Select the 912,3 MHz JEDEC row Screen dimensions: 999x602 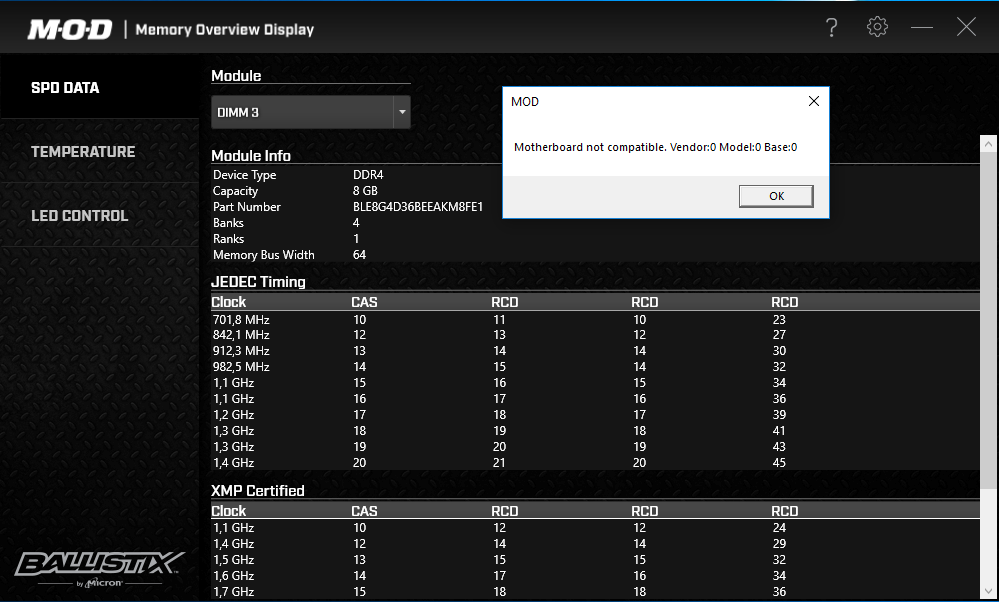(595, 351)
